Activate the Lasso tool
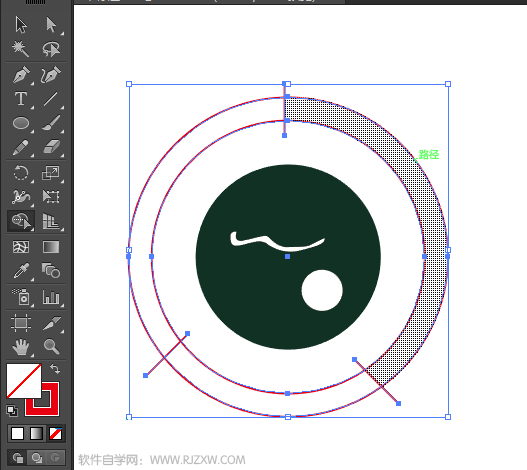Viewport: 527px width, 470px height. [51, 49]
